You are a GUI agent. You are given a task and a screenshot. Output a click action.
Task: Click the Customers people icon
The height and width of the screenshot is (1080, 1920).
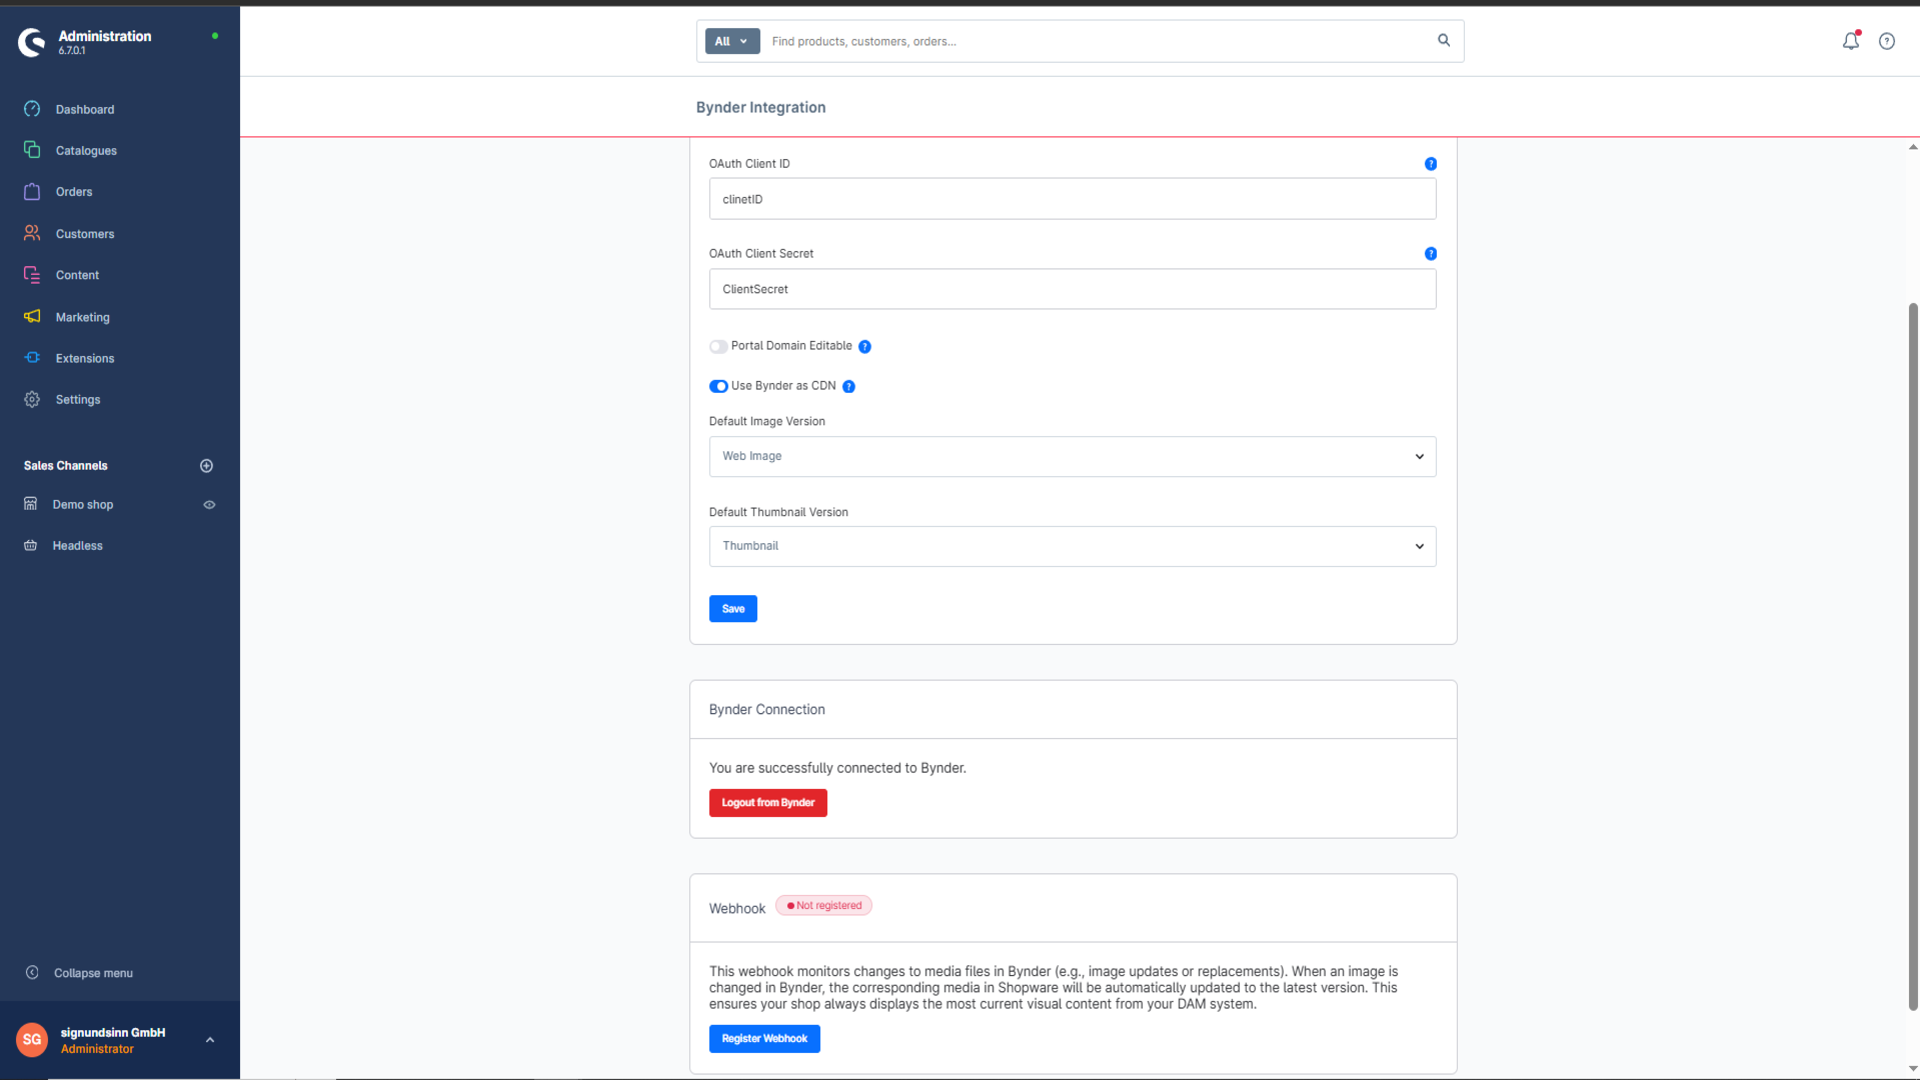click(32, 233)
